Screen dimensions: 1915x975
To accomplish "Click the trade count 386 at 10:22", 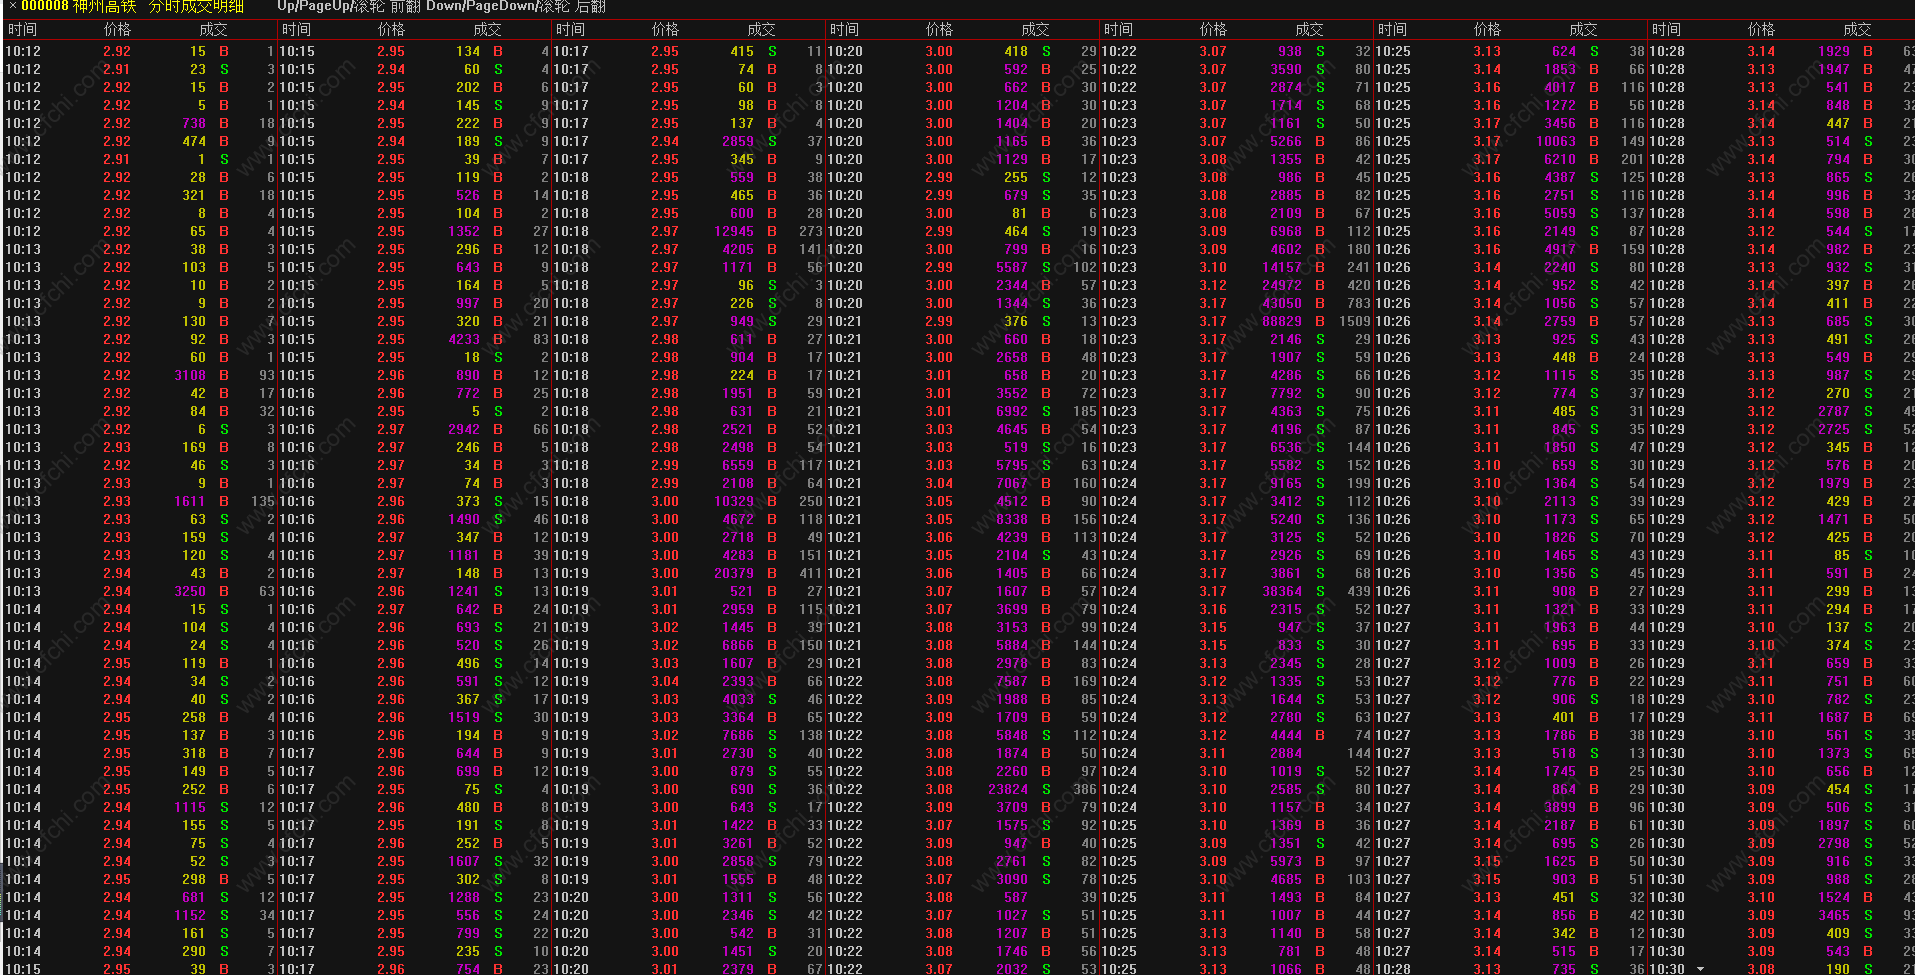I will pyautogui.click(x=1085, y=789).
